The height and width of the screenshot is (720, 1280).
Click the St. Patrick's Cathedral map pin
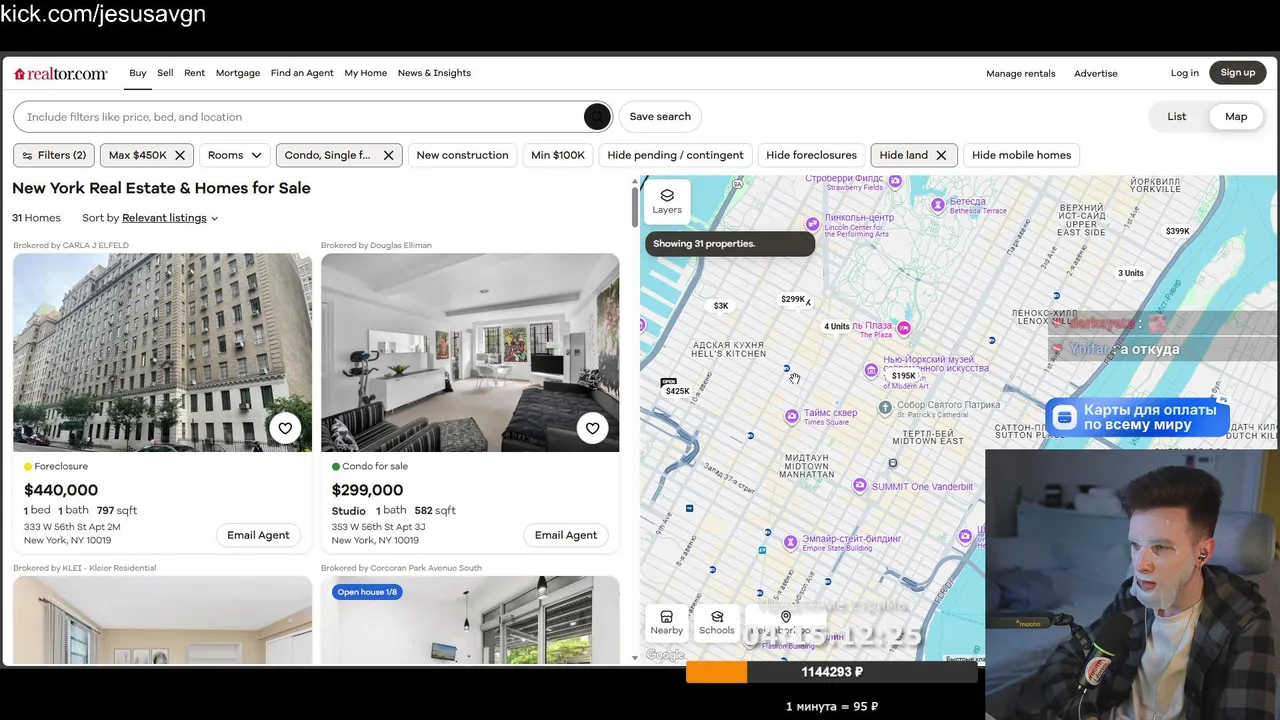pyautogui.click(x=885, y=407)
